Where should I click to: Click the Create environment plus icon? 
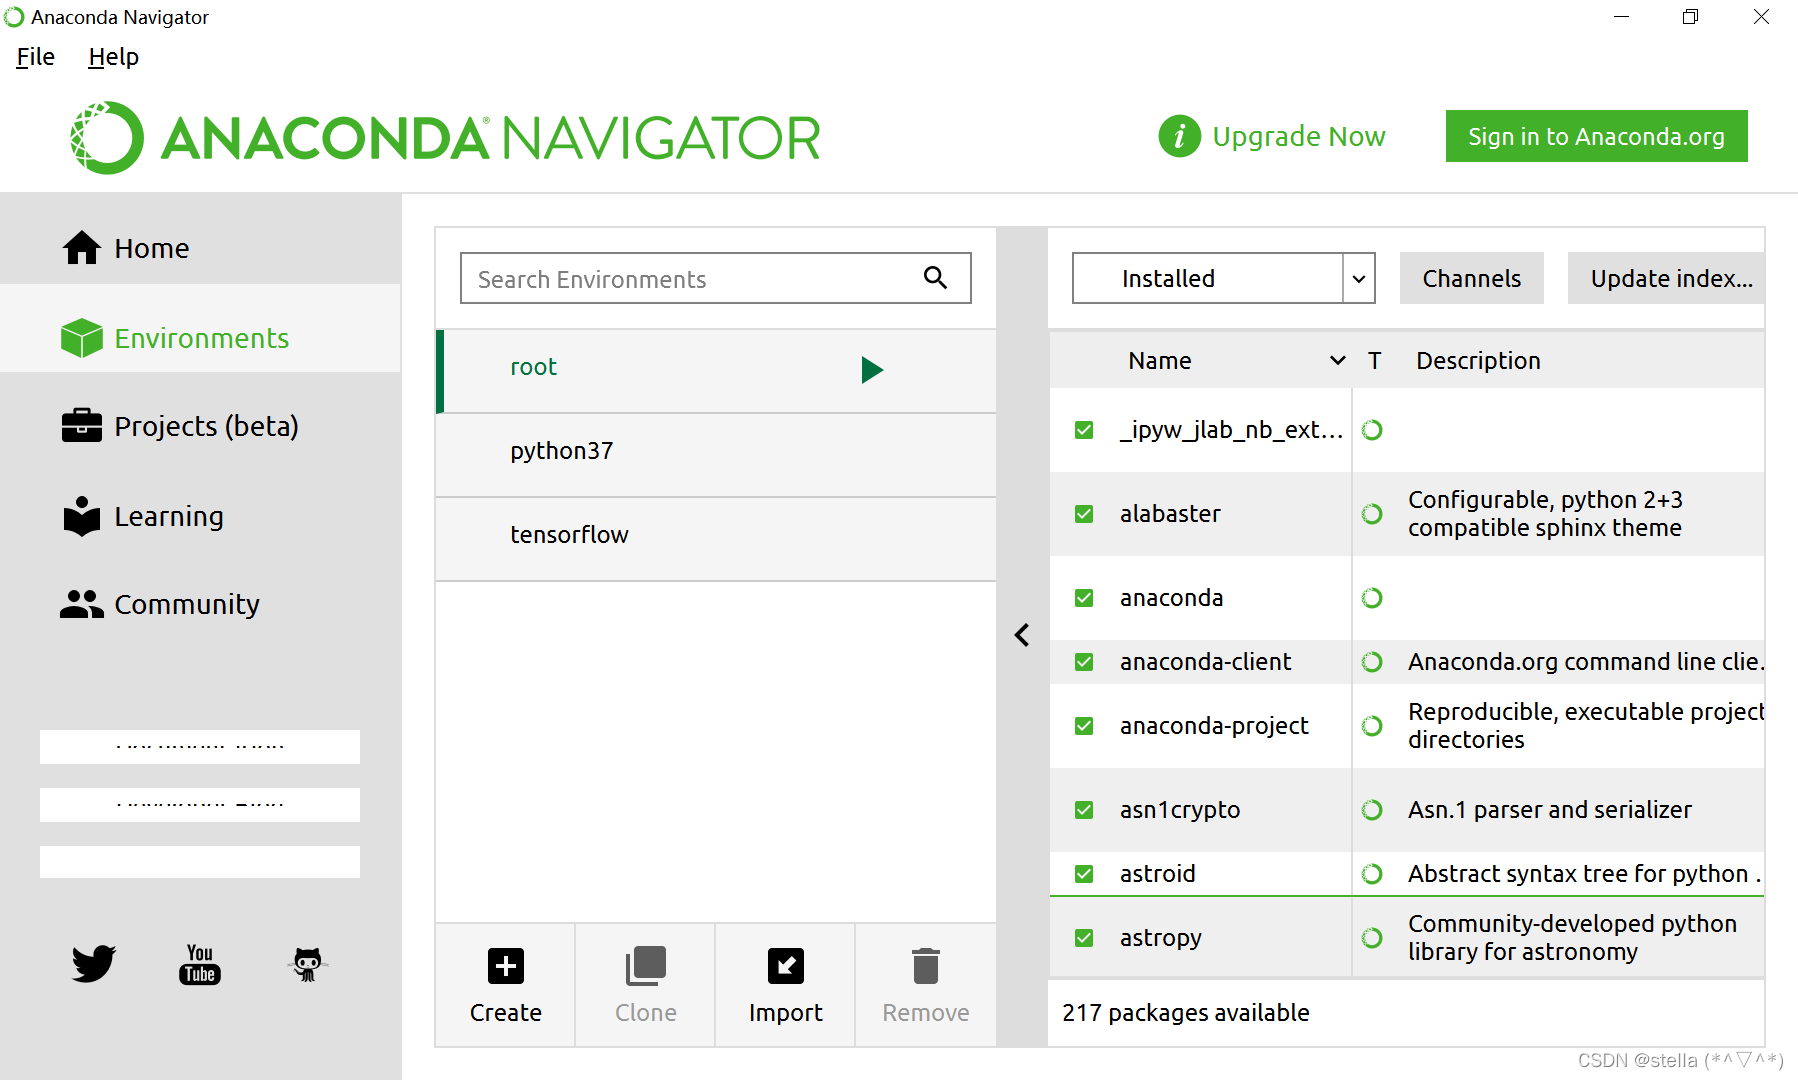[504, 966]
